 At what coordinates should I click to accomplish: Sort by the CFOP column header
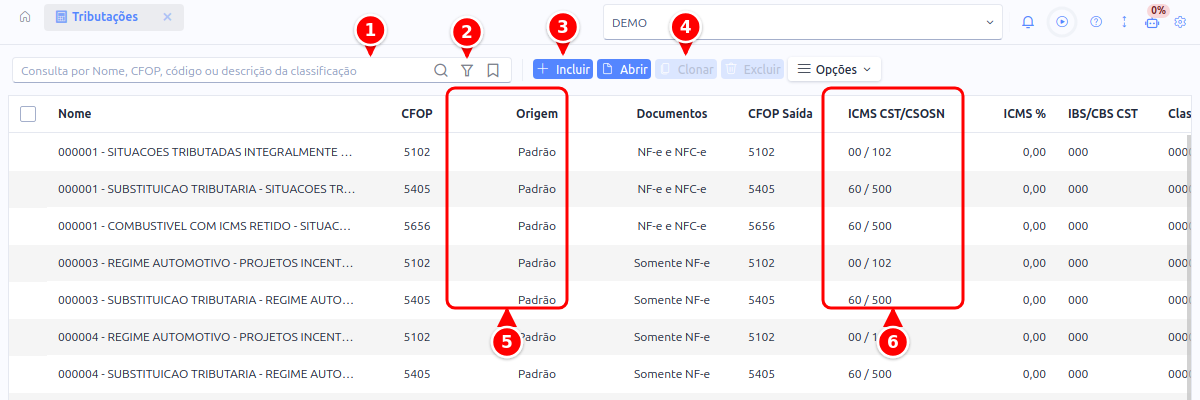417,114
